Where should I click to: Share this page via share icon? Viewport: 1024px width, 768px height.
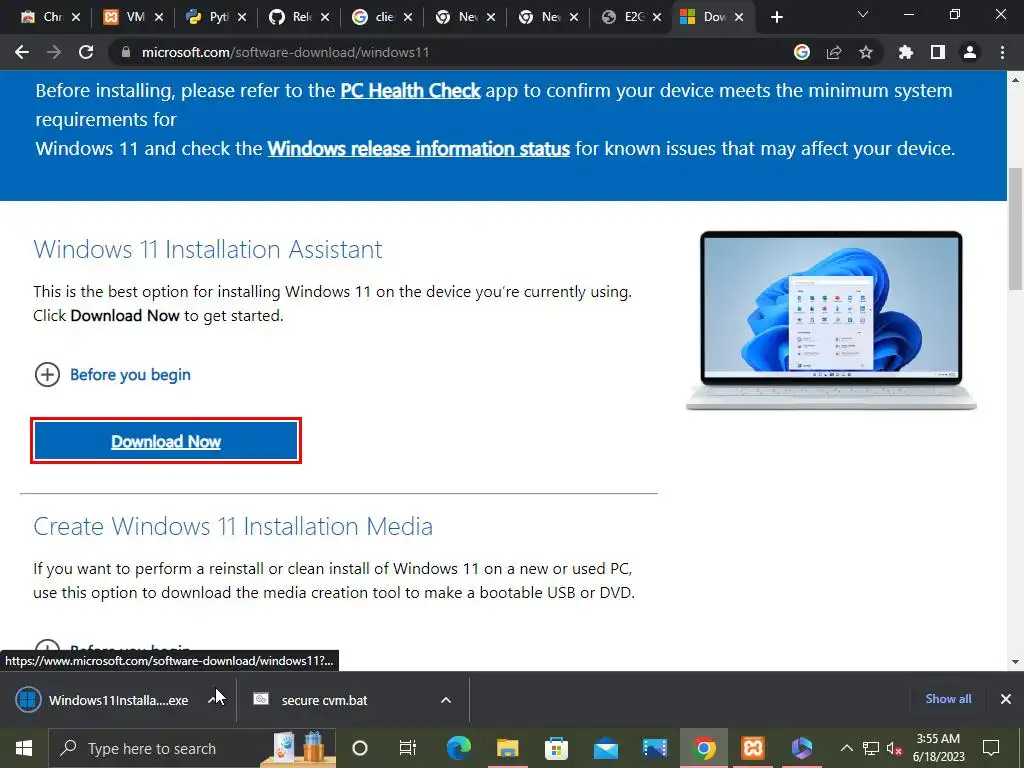point(834,52)
